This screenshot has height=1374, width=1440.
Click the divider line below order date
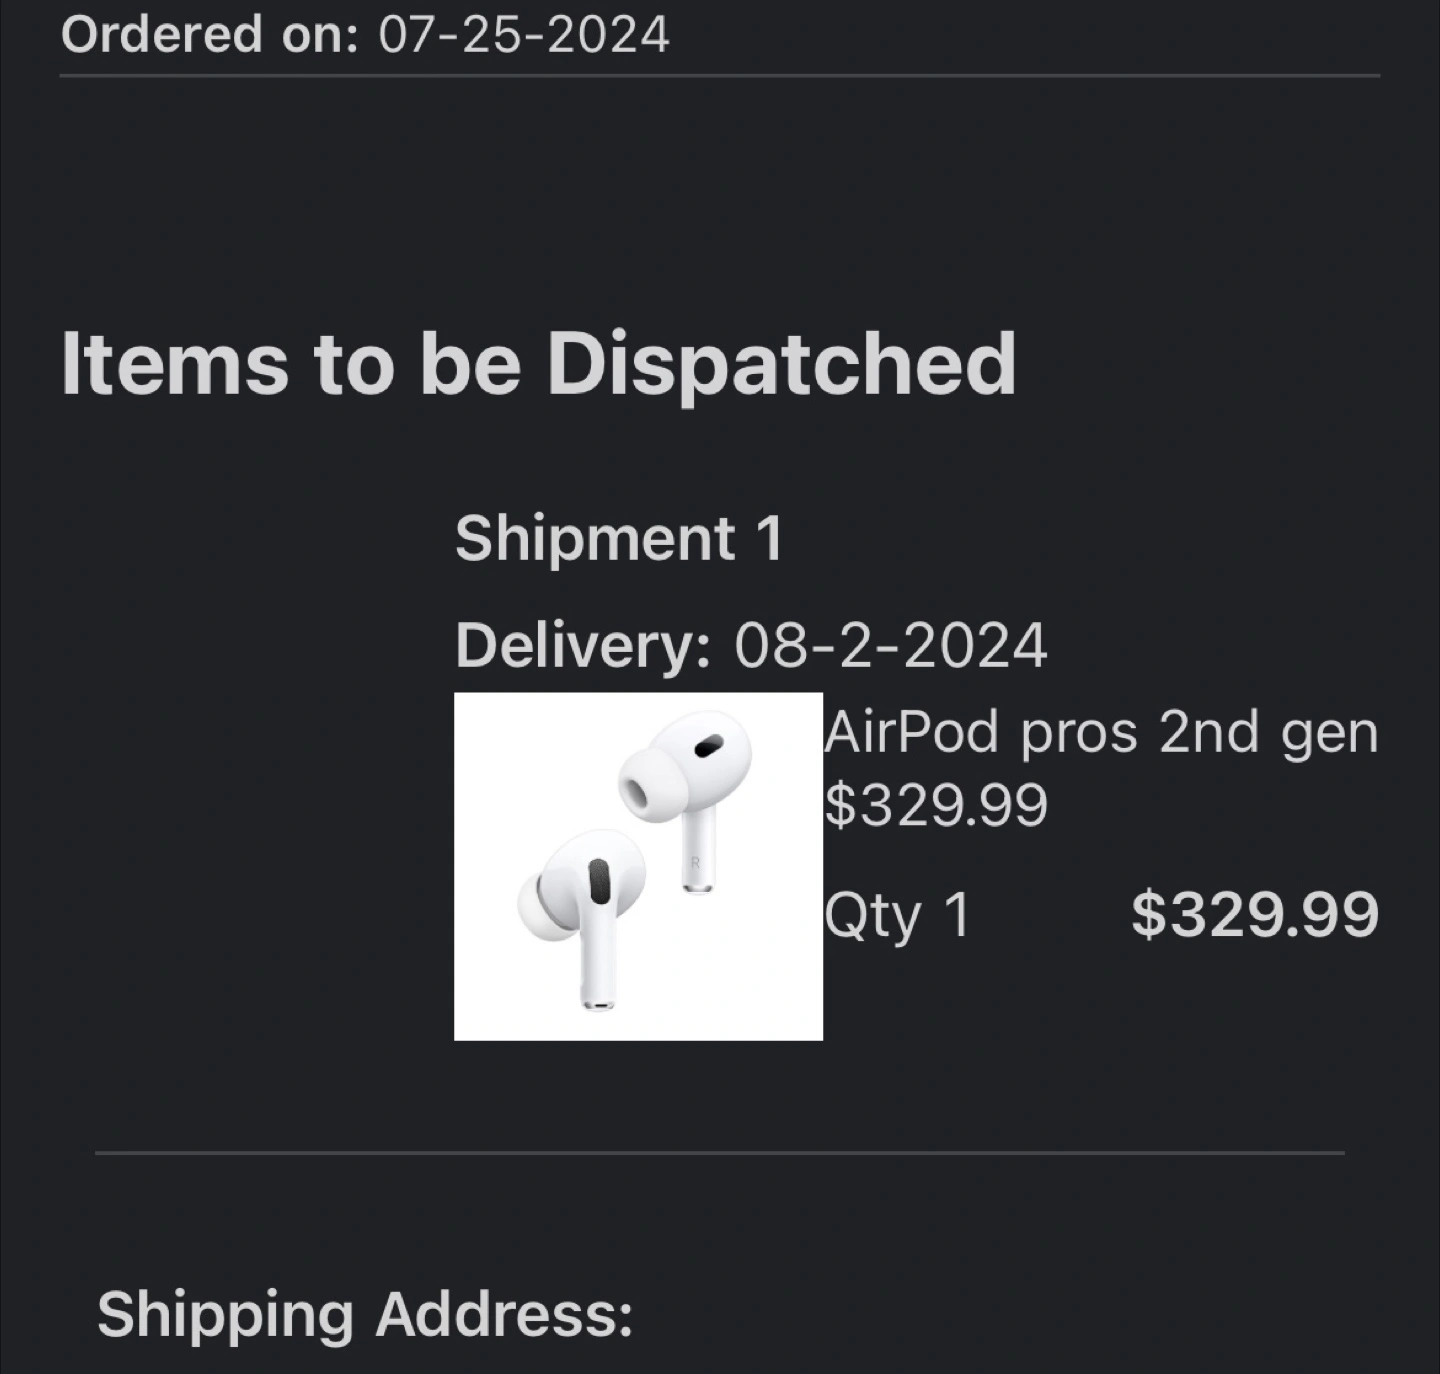point(720,76)
